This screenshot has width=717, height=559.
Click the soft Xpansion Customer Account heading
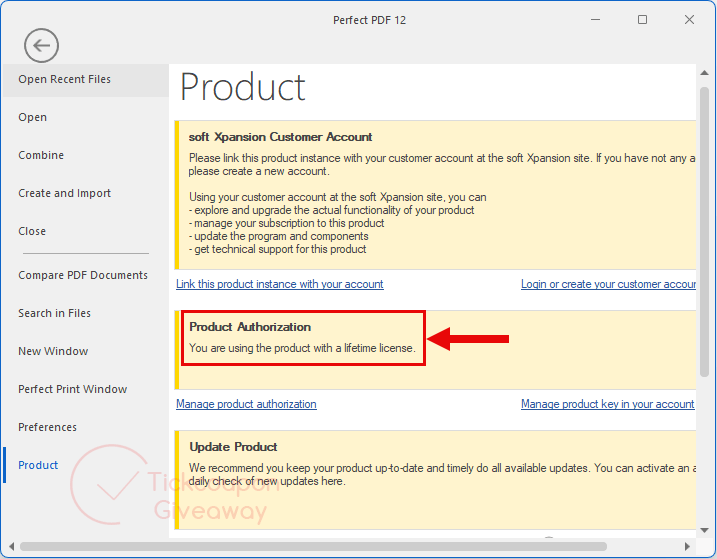(x=280, y=137)
